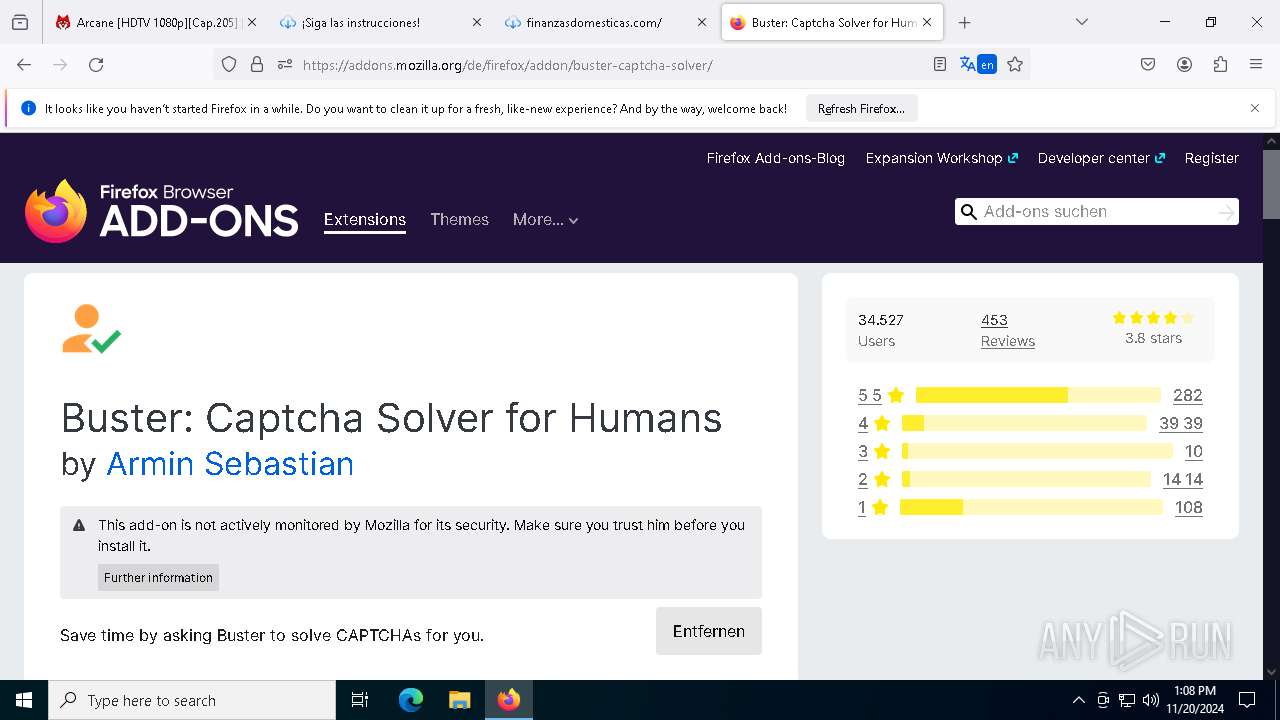Click the Refresh Firefox… button
The height and width of the screenshot is (720, 1280).
(861, 109)
